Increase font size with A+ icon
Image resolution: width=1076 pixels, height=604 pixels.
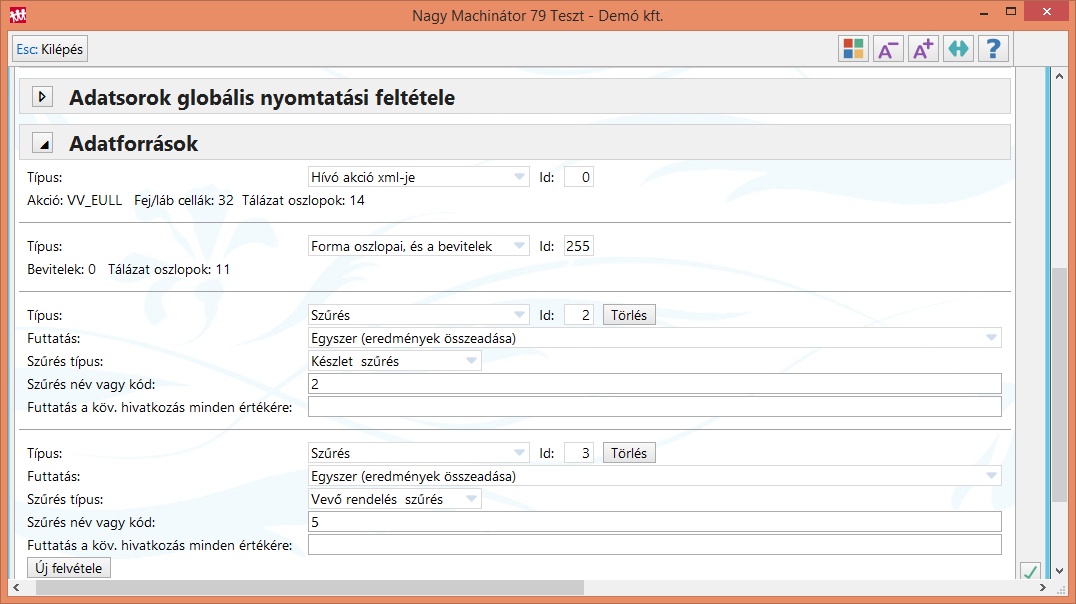tap(923, 49)
